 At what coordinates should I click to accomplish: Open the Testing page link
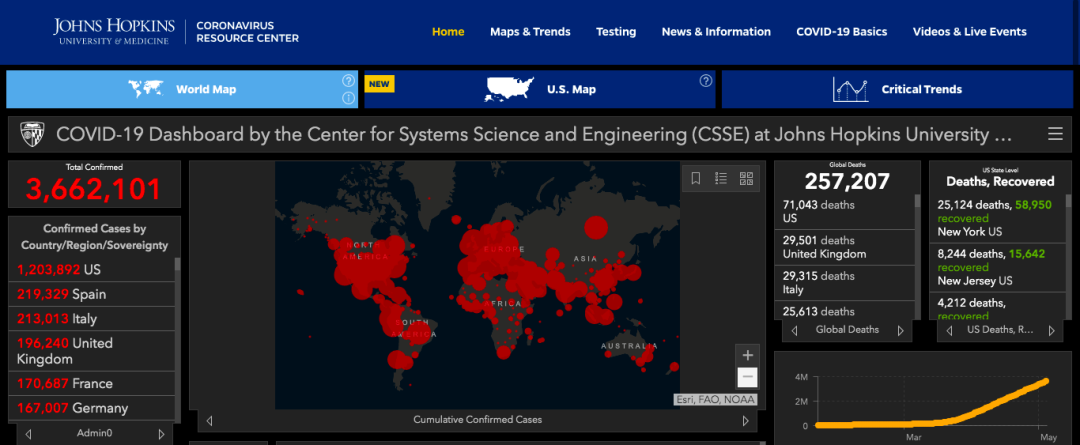(x=616, y=32)
